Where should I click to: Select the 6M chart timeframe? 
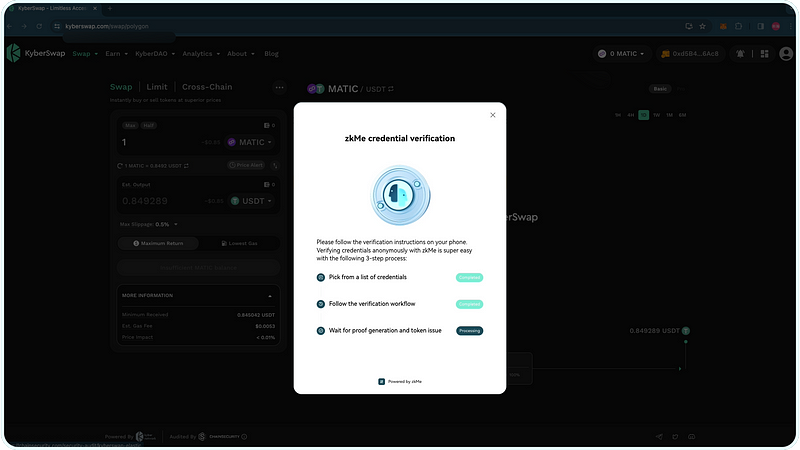pos(683,115)
